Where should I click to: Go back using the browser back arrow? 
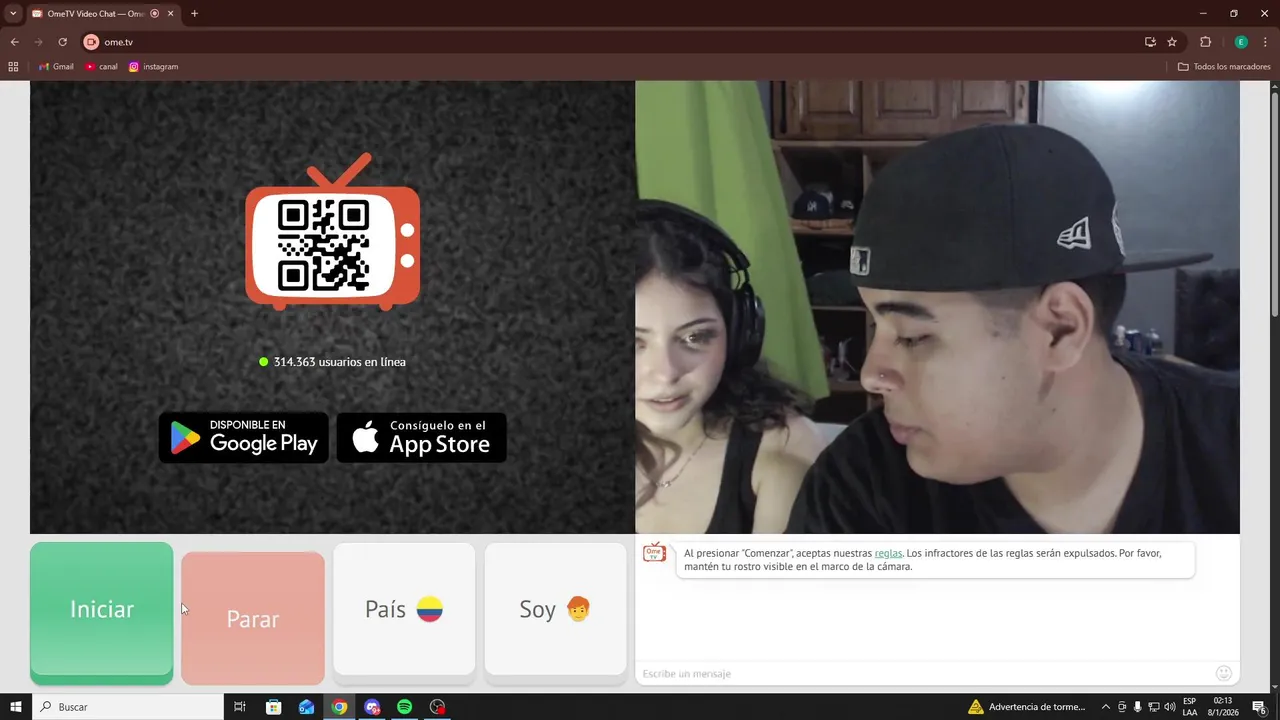tap(14, 42)
